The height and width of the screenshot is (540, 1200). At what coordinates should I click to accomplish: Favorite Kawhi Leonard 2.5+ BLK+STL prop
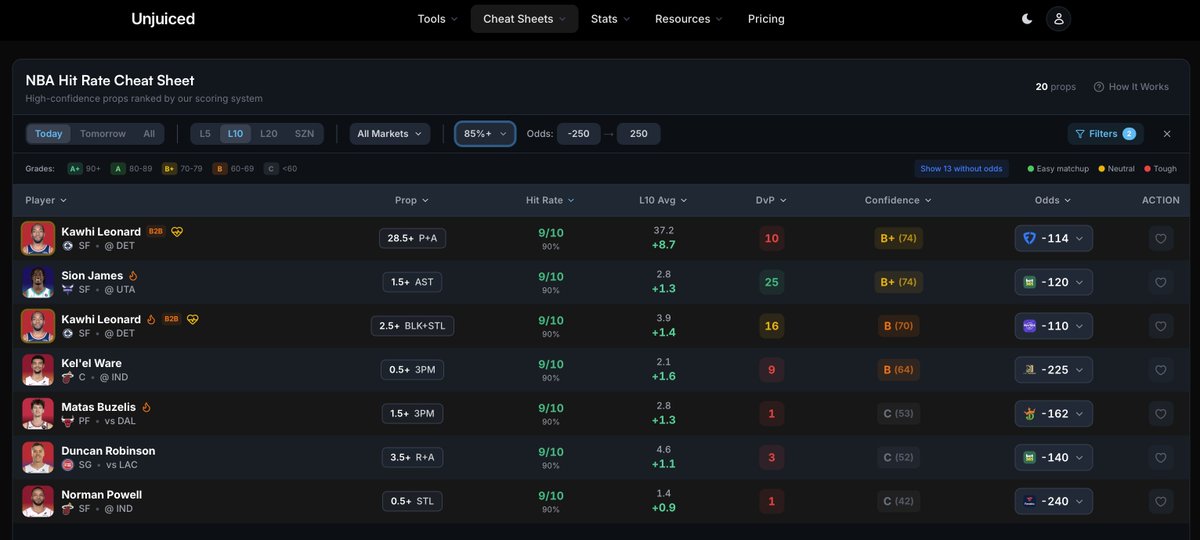[x=1160, y=327]
